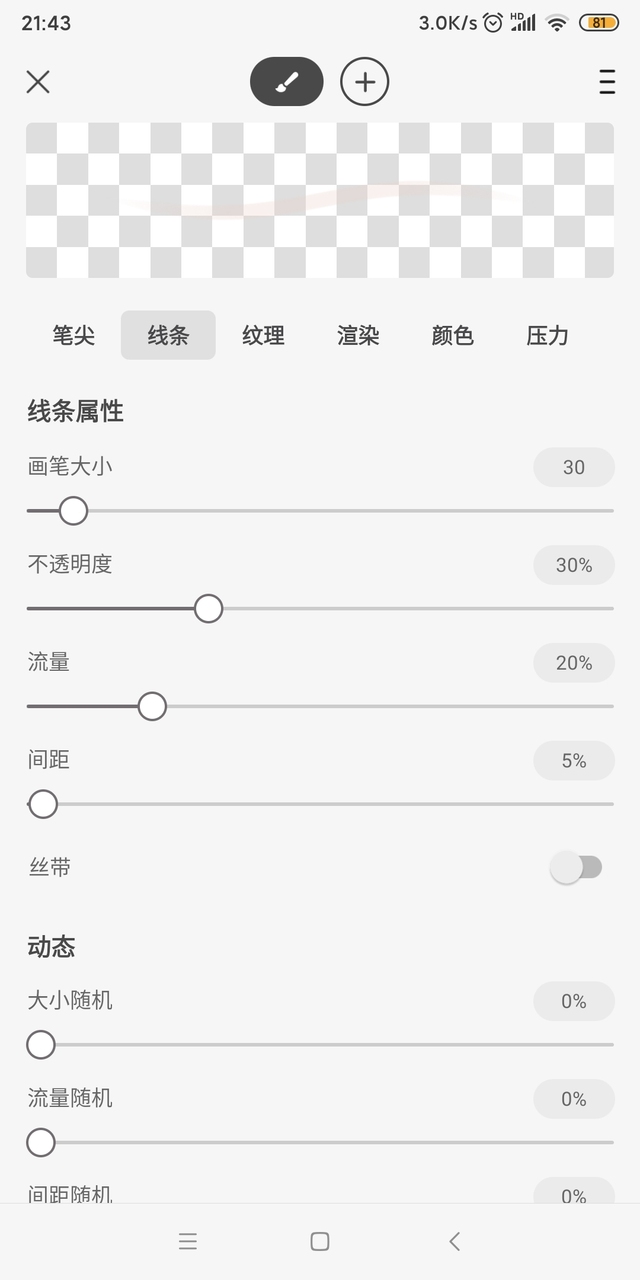Tap the 大小随机 value 0%
The width and height of the screenshot is (640, 1280).
[x=574, y=1001]
